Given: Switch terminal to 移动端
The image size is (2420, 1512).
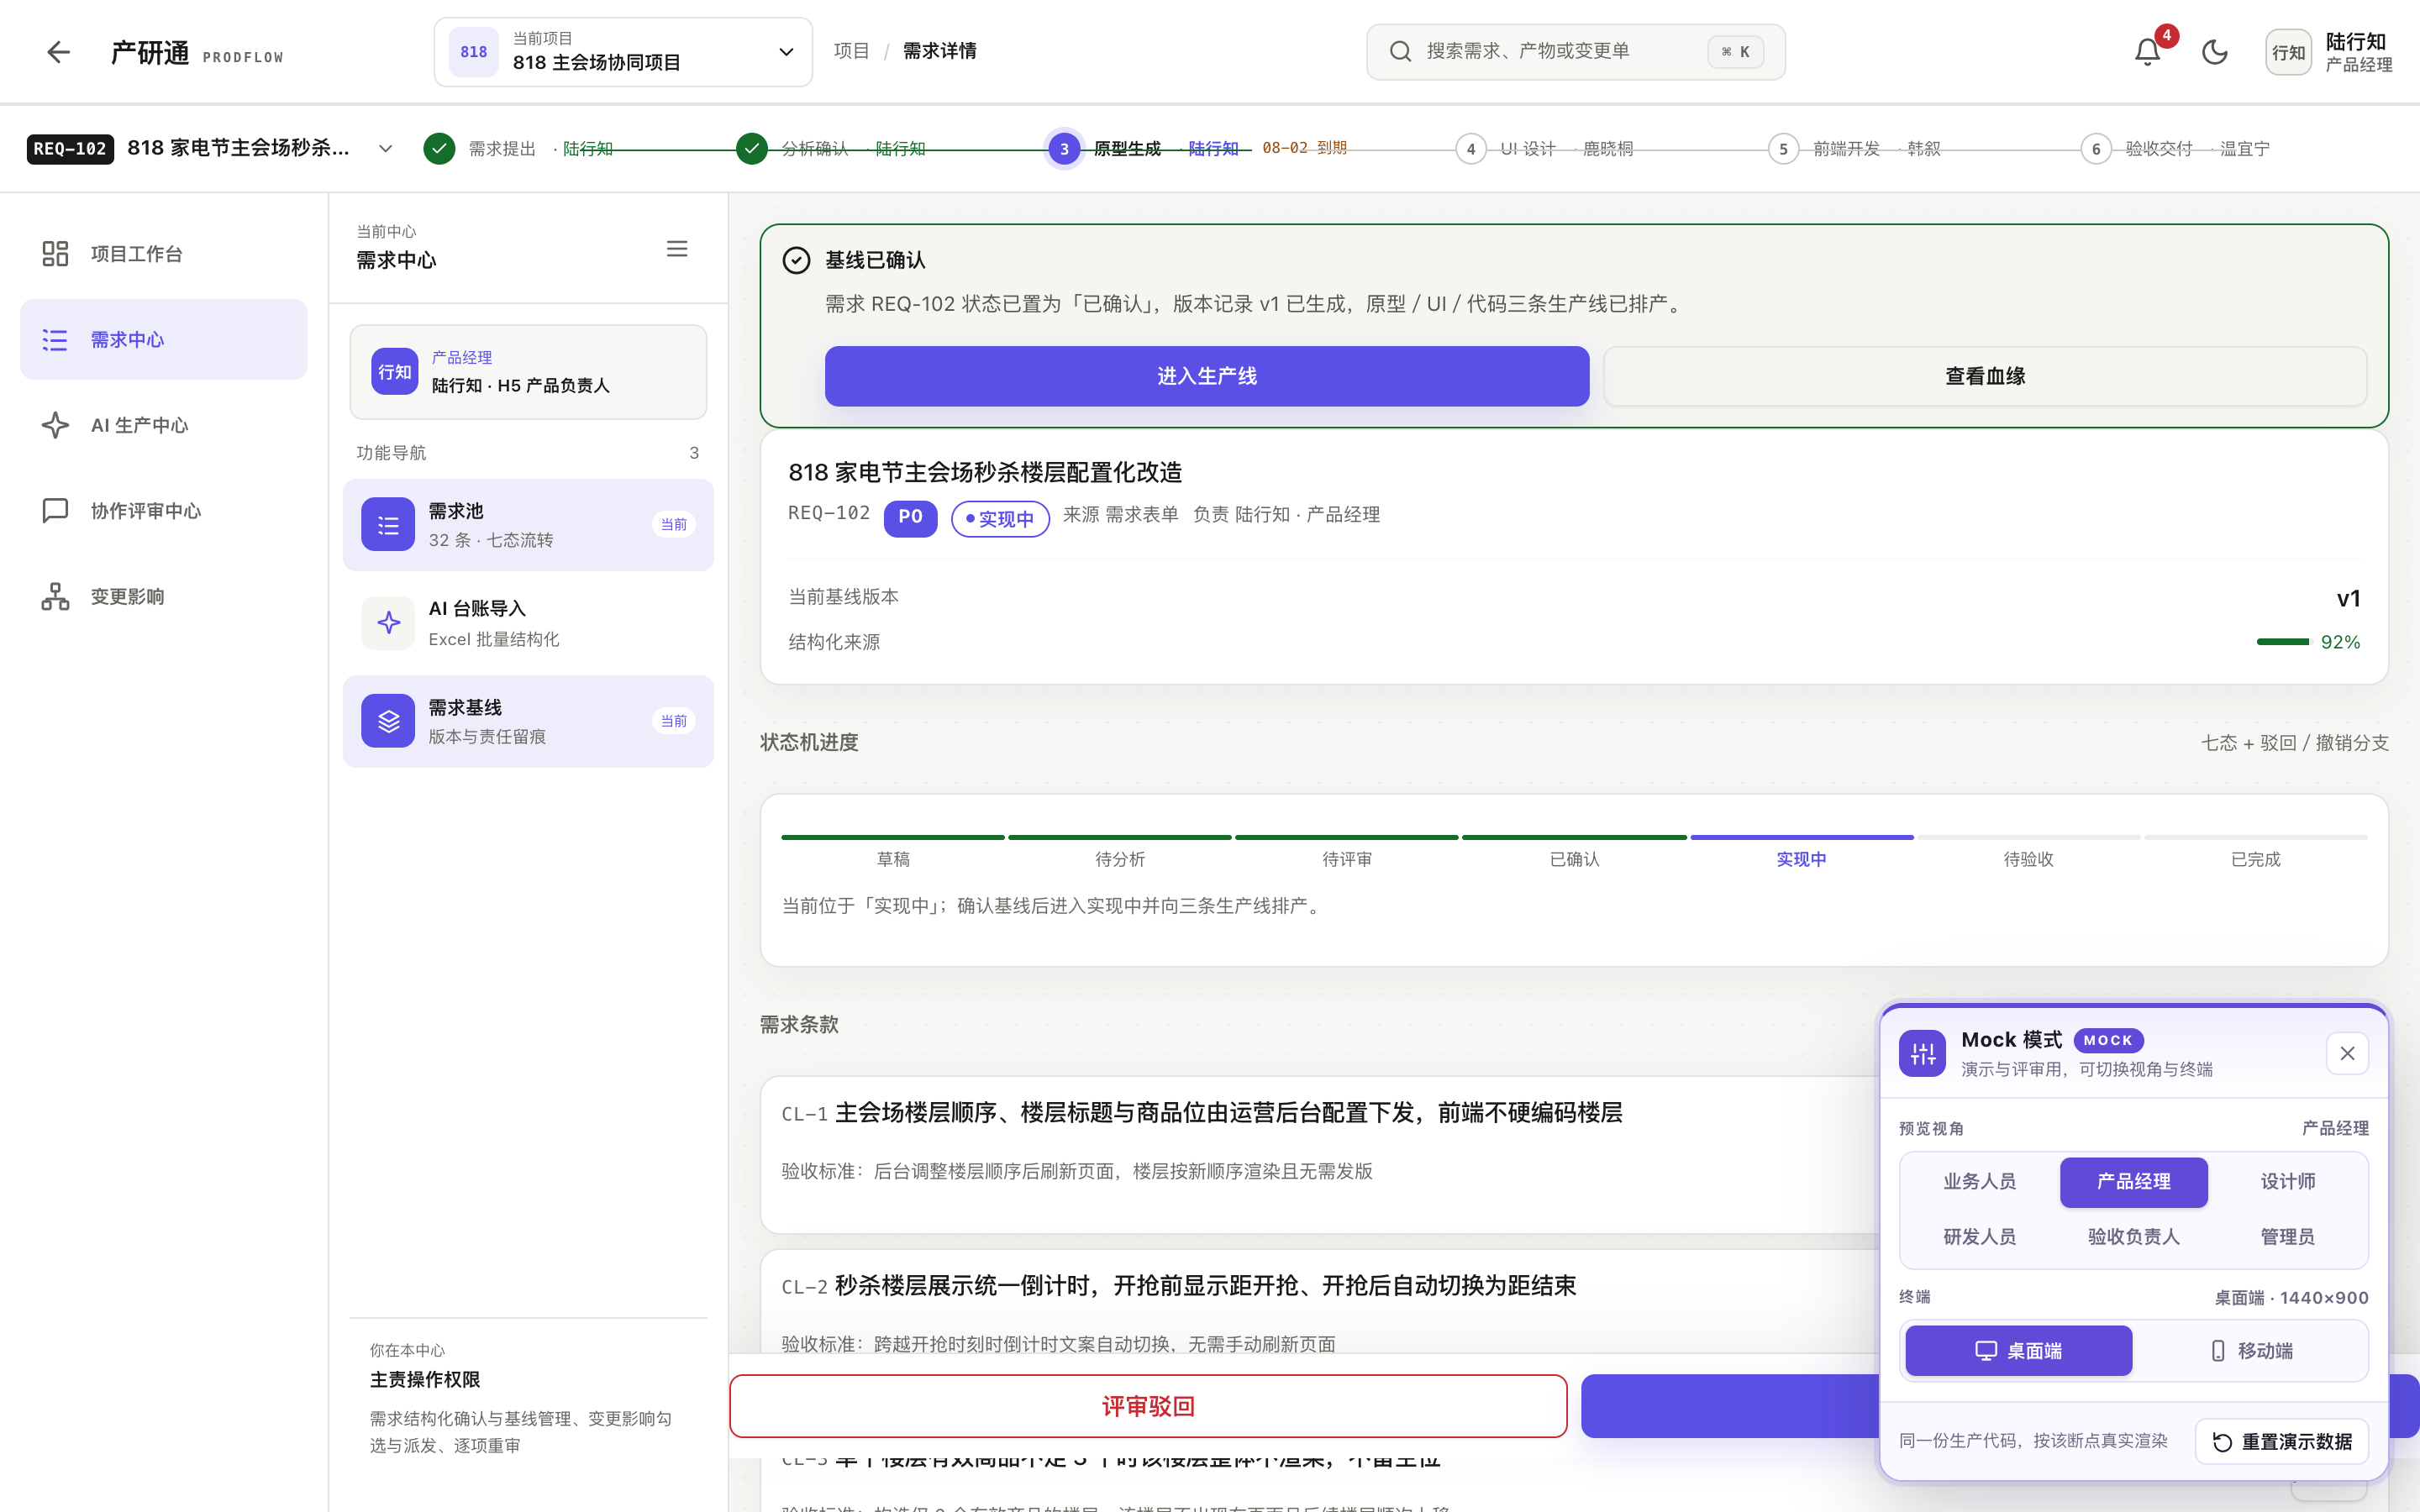Looking at the screenshot, I should pos(2250,1351).
